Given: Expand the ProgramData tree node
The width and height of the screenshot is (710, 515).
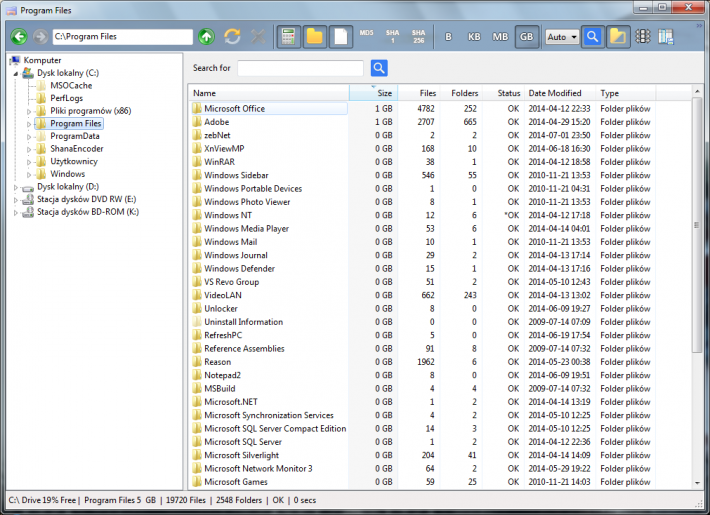Looking at the screenshot, I should pyautogui.click(x=29, y=136).
